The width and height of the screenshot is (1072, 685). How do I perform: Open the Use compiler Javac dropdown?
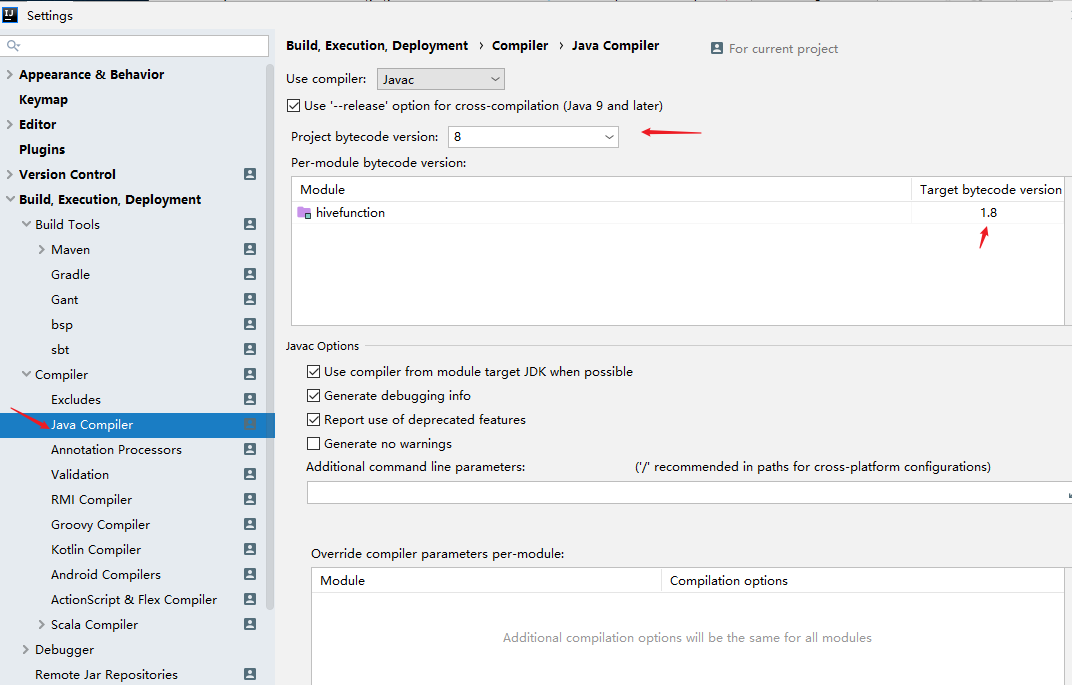(440, 79)
